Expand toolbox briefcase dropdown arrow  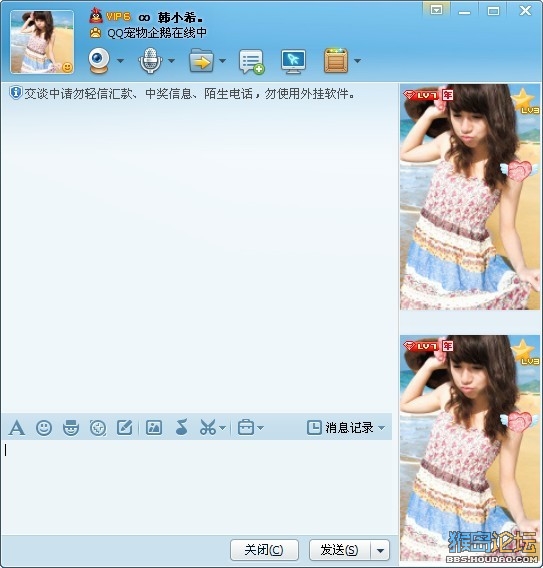260,428
